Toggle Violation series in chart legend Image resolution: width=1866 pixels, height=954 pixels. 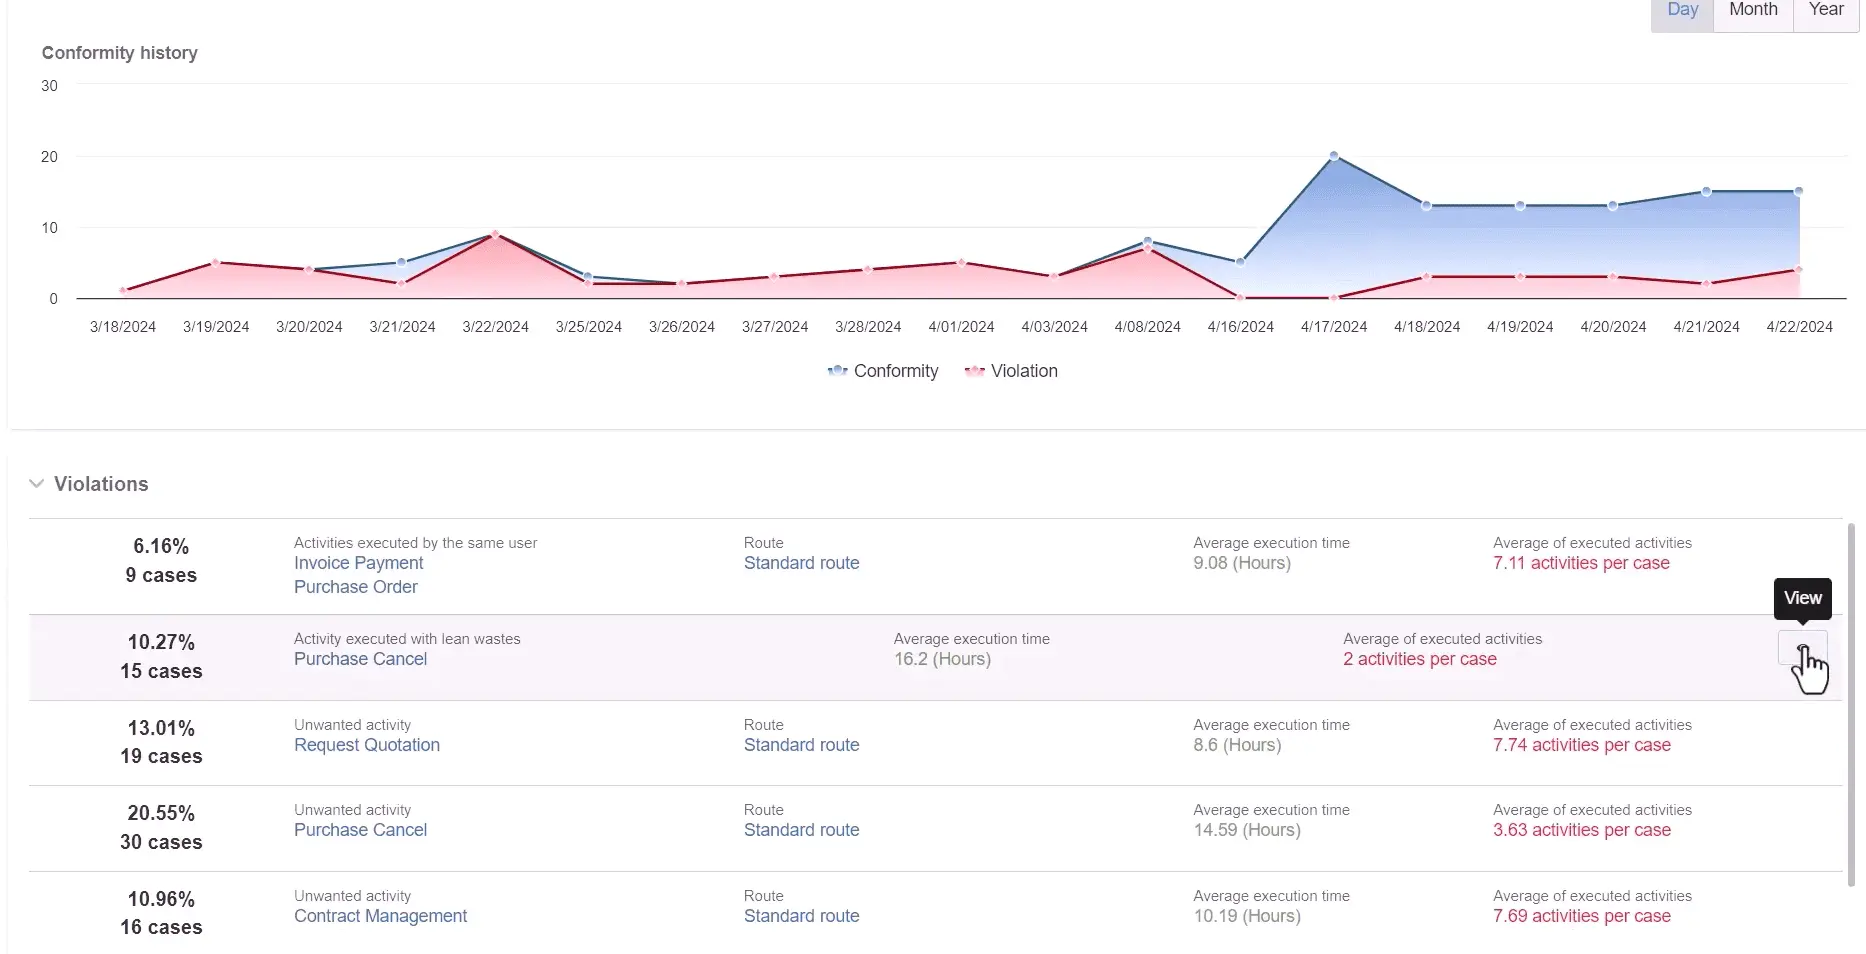point(1011,371)
